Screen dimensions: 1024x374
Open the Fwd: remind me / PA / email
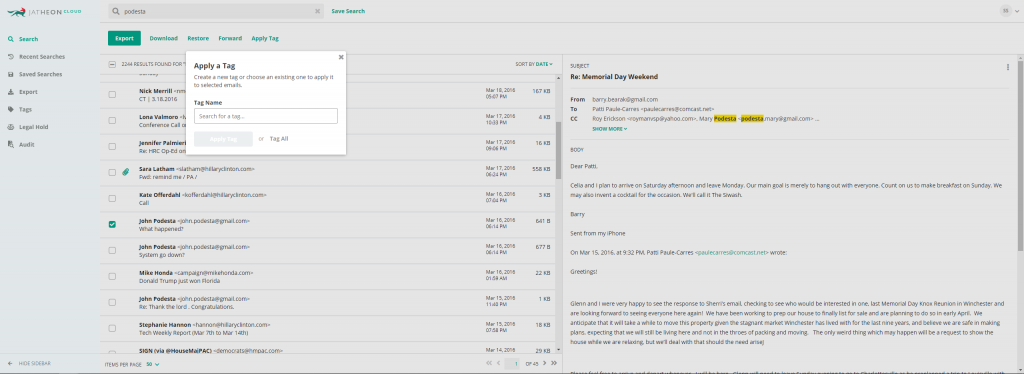(328, 172)
